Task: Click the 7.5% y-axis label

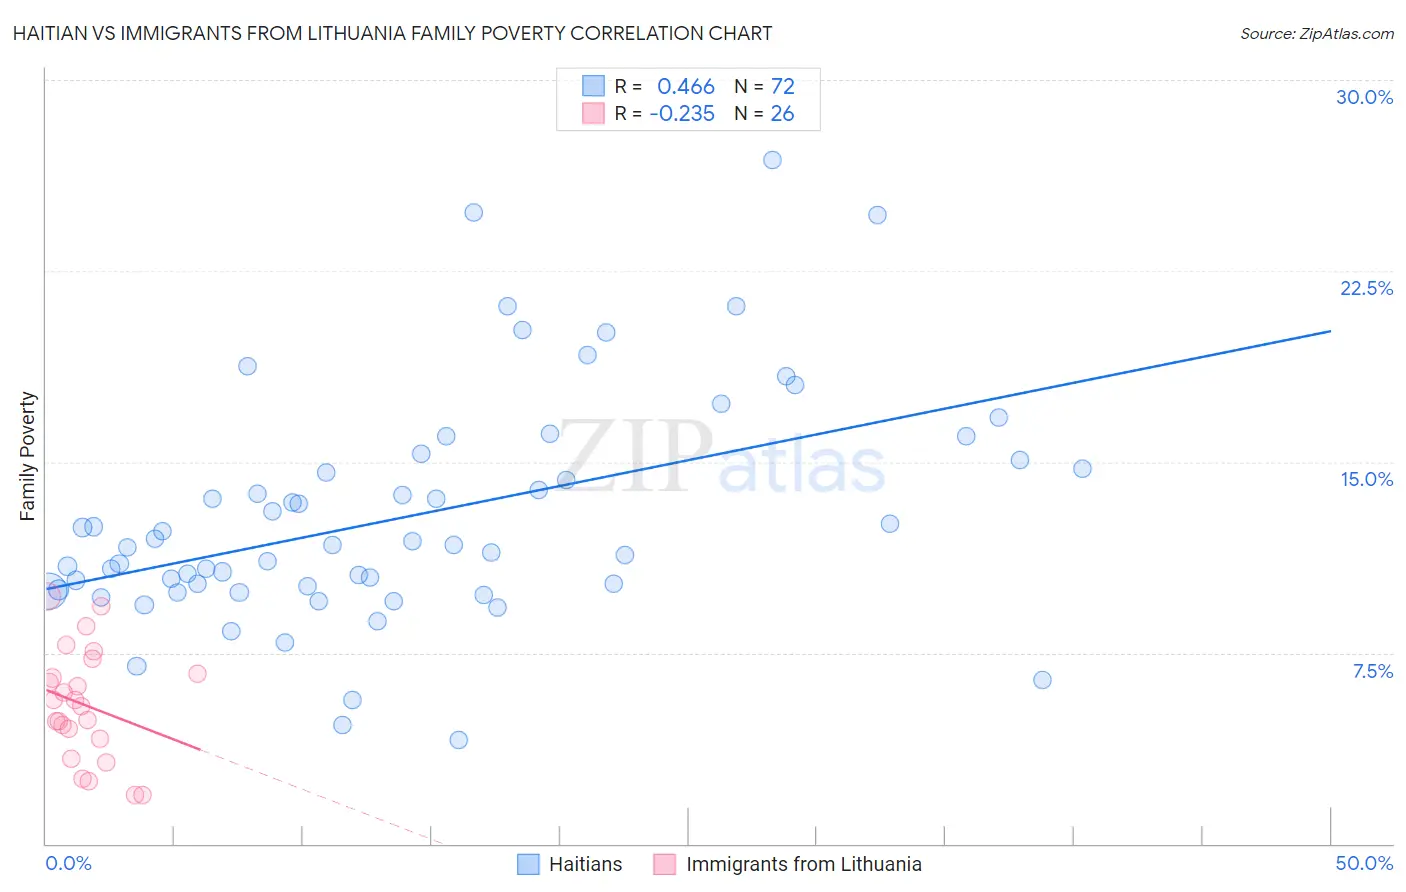Action: [1372, 671]
